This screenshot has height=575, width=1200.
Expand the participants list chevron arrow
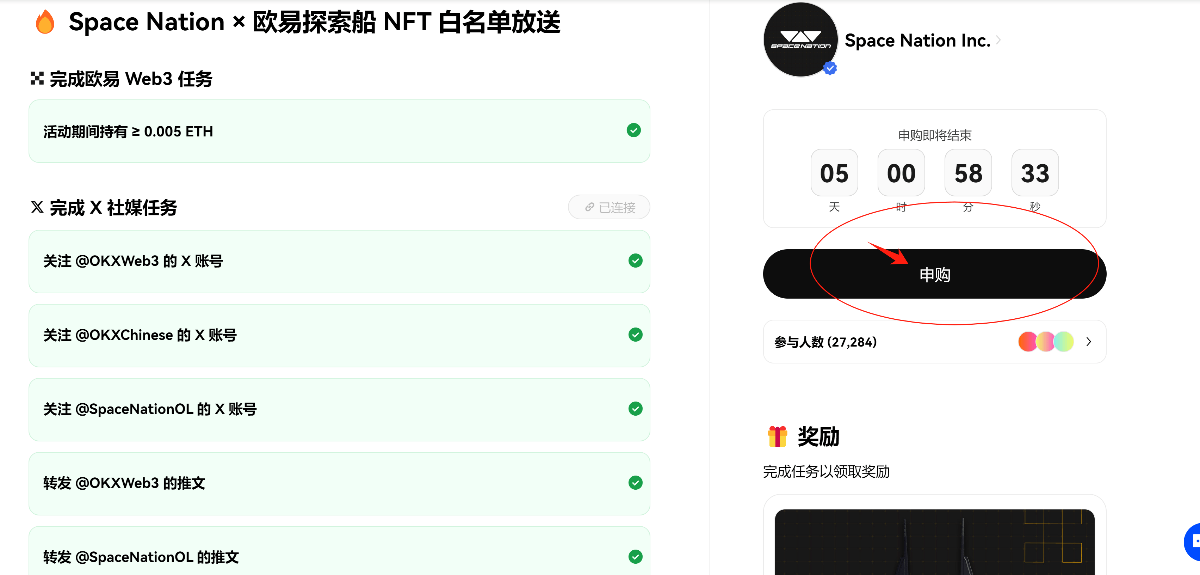(1088, 342)
